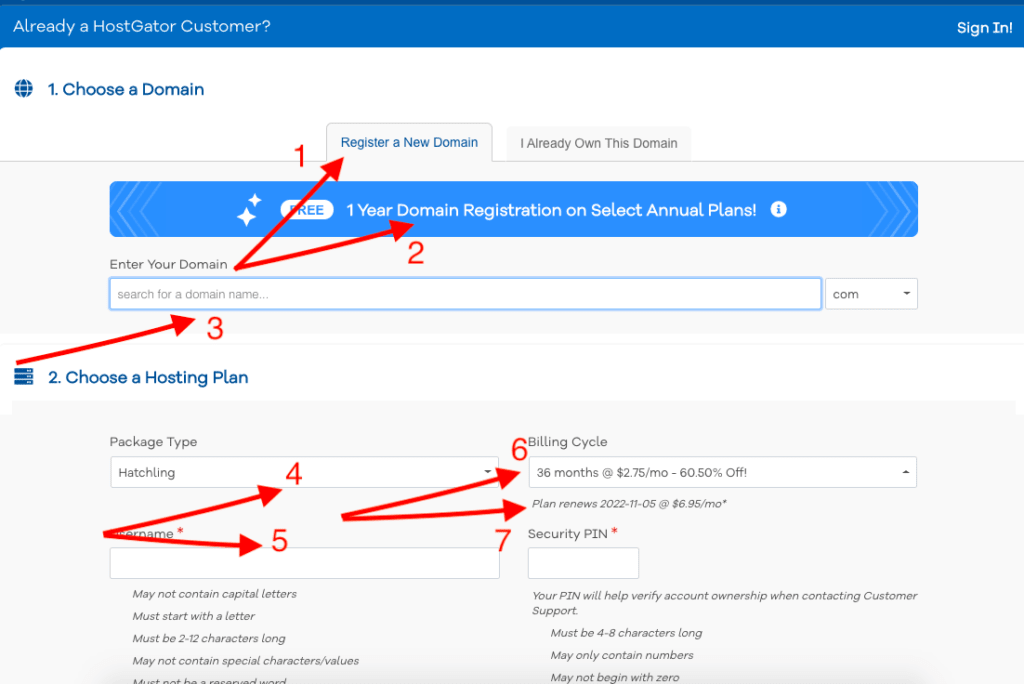Click into the Username input box
Screen dimensions: 1024x684
pyautogui.click(x=304, y=563)
